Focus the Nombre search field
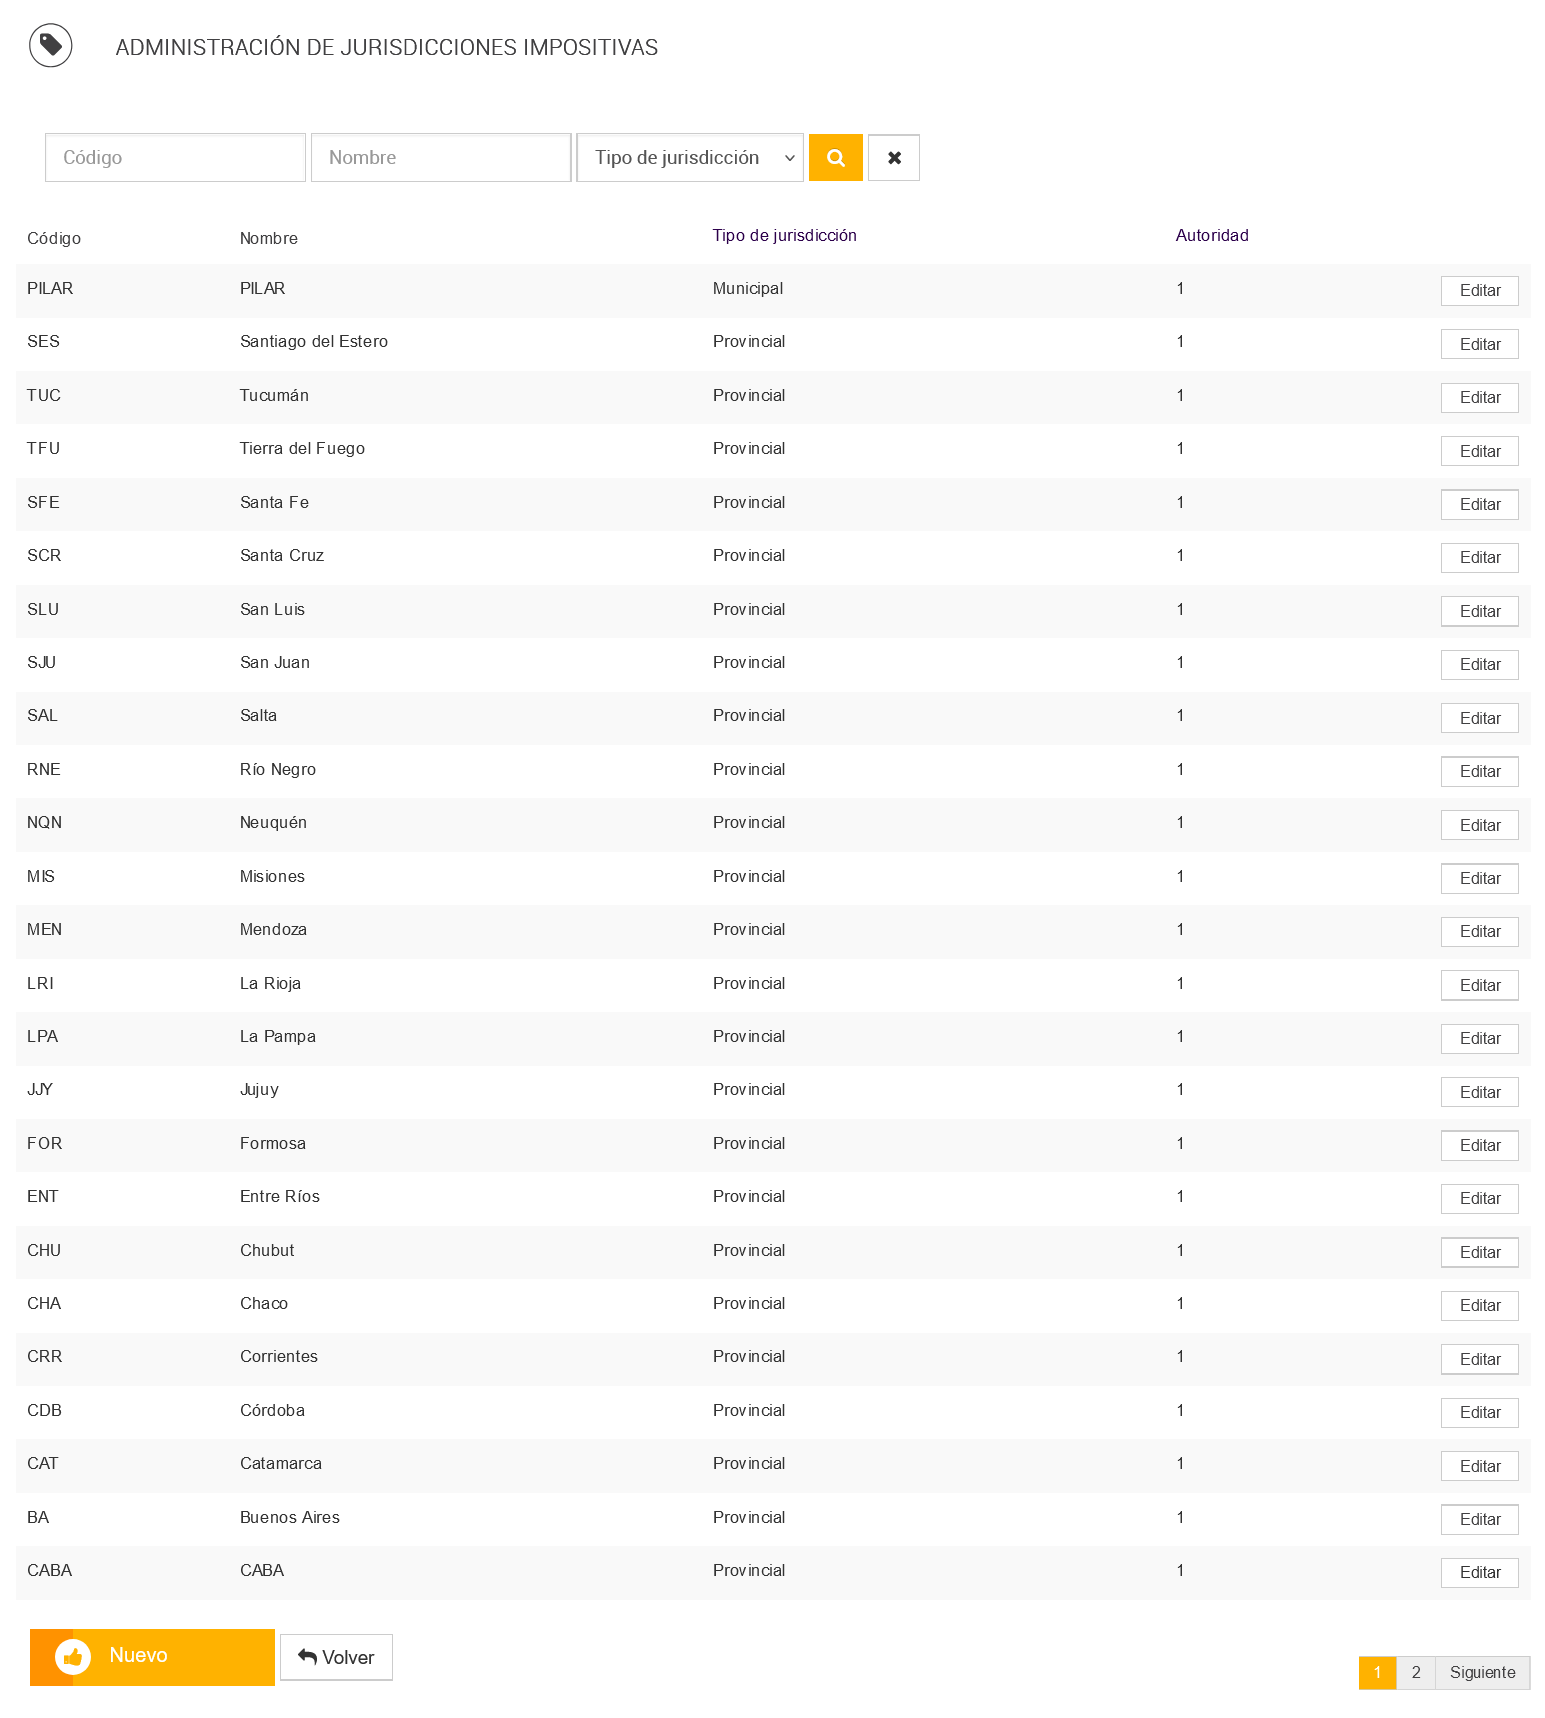The width and height of the screenshot is (1545, 1718). pos(441,158)
